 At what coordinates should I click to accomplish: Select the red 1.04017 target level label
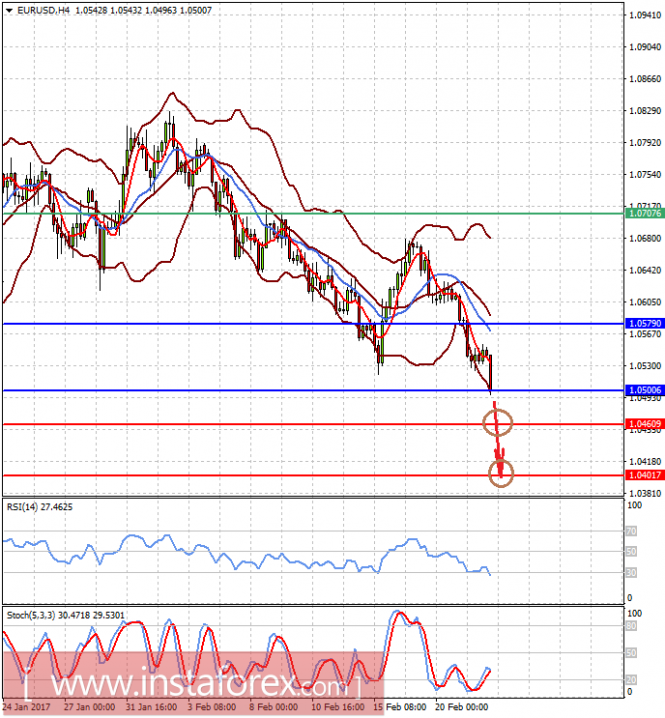point(645,475)
